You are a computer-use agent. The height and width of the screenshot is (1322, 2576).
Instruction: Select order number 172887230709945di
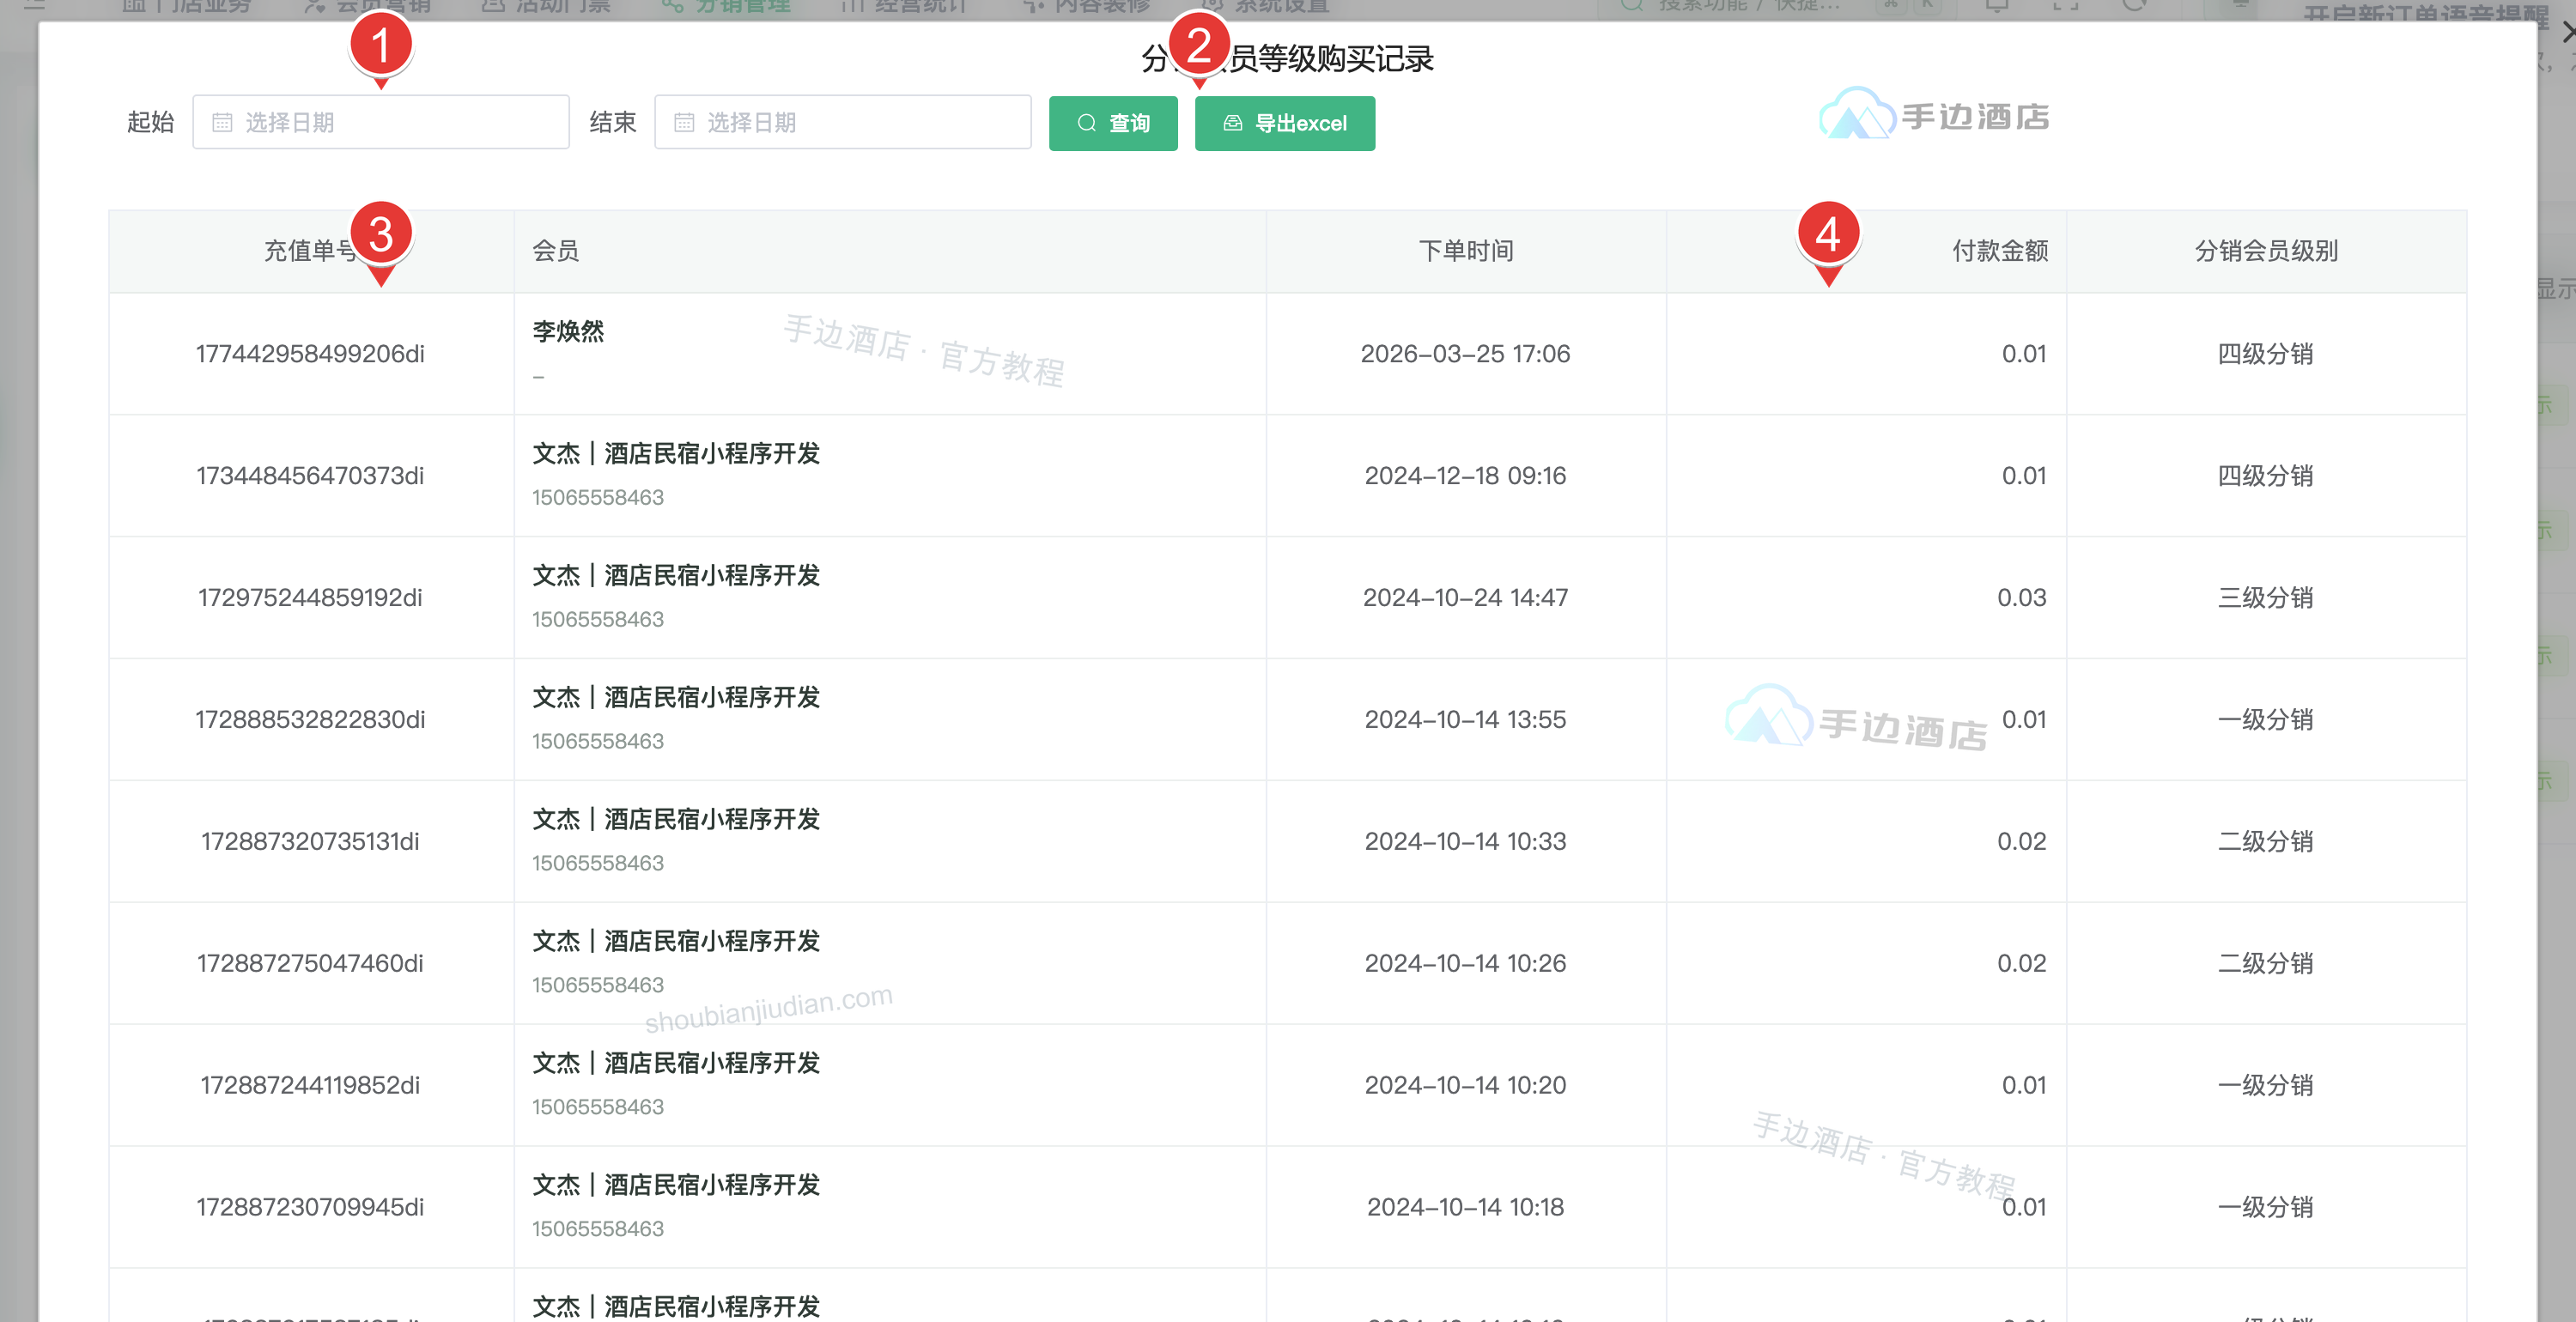(310, 1208)
